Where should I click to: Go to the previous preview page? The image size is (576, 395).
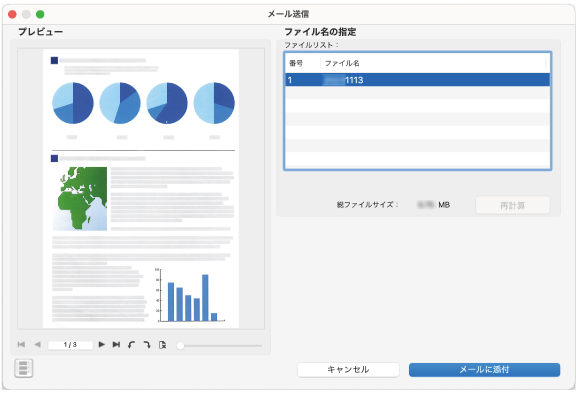[x=37, y=345]
